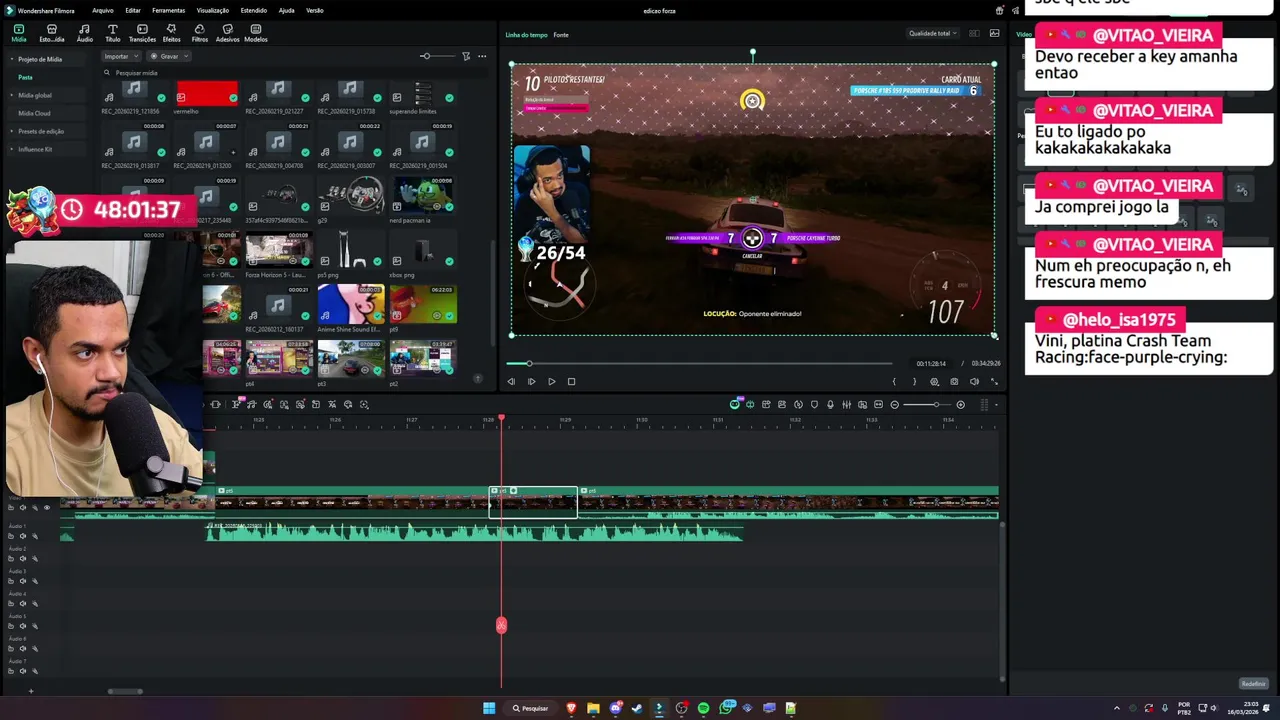Click the timeline audio mixer icon
Image resolution: width=1280 pixels, height=720 pixels.
pos(847,404)
